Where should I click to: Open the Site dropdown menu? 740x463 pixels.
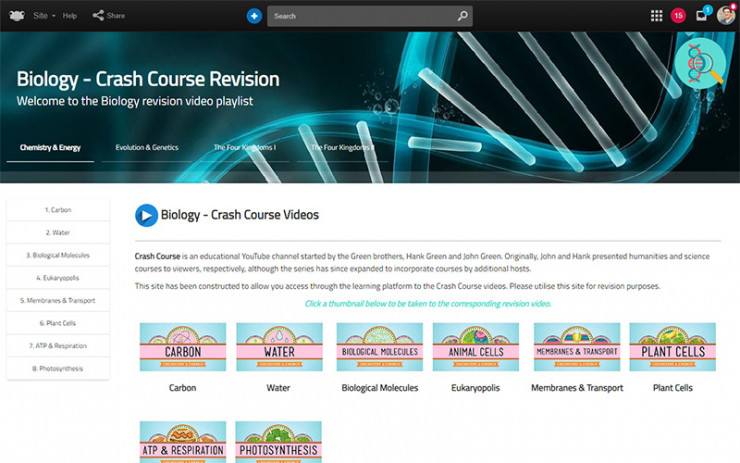[x=44, y=16]
